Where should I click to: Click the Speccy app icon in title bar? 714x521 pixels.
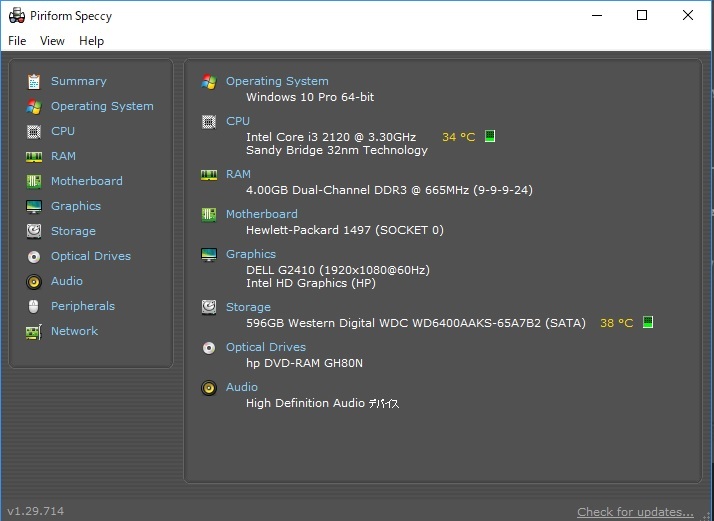[17, 15]
